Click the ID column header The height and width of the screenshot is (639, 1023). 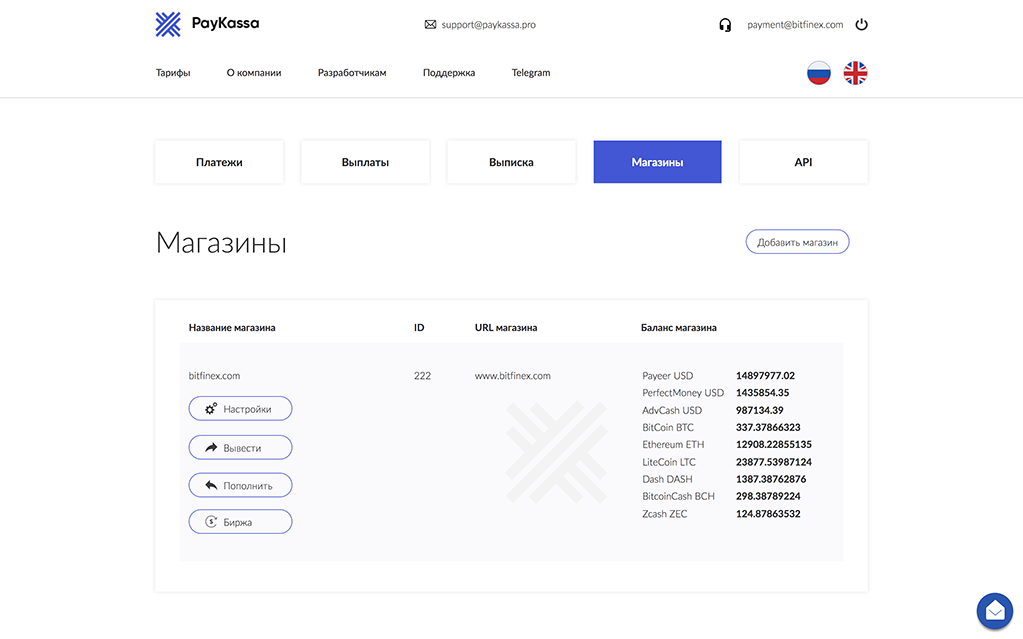[419, 328]
